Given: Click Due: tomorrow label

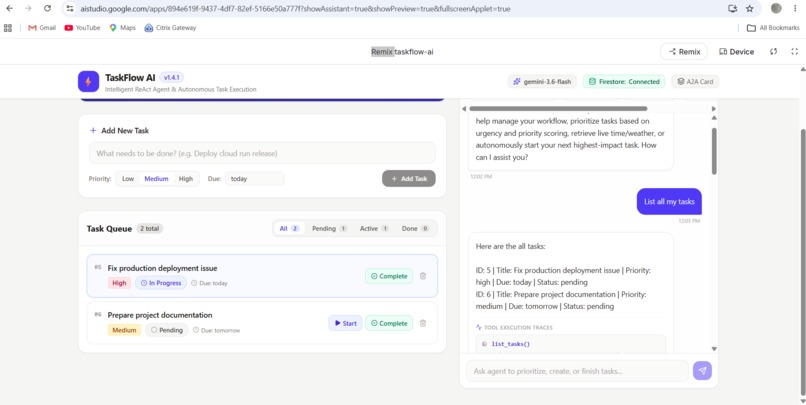Looking at the screenshot, I should [216, 330].
